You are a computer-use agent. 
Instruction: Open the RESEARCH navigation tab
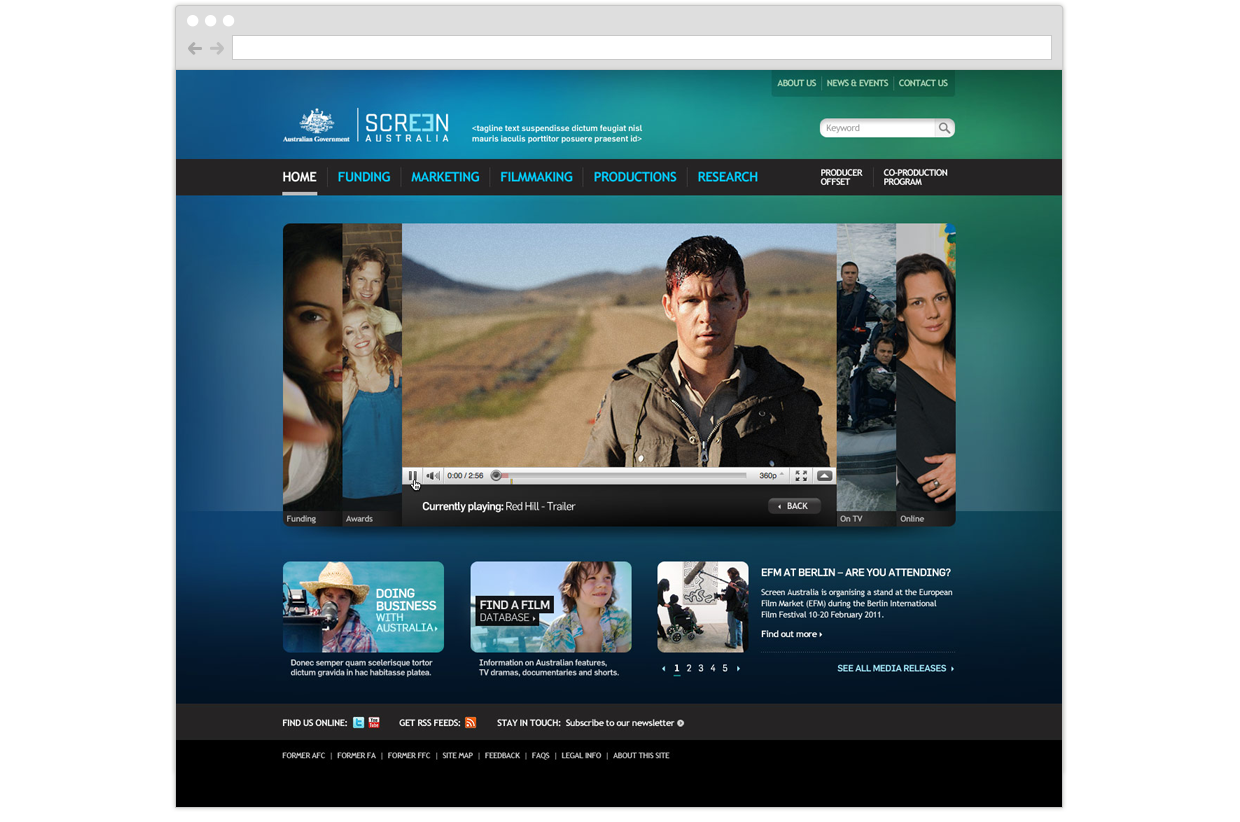(x=728, y=177)
